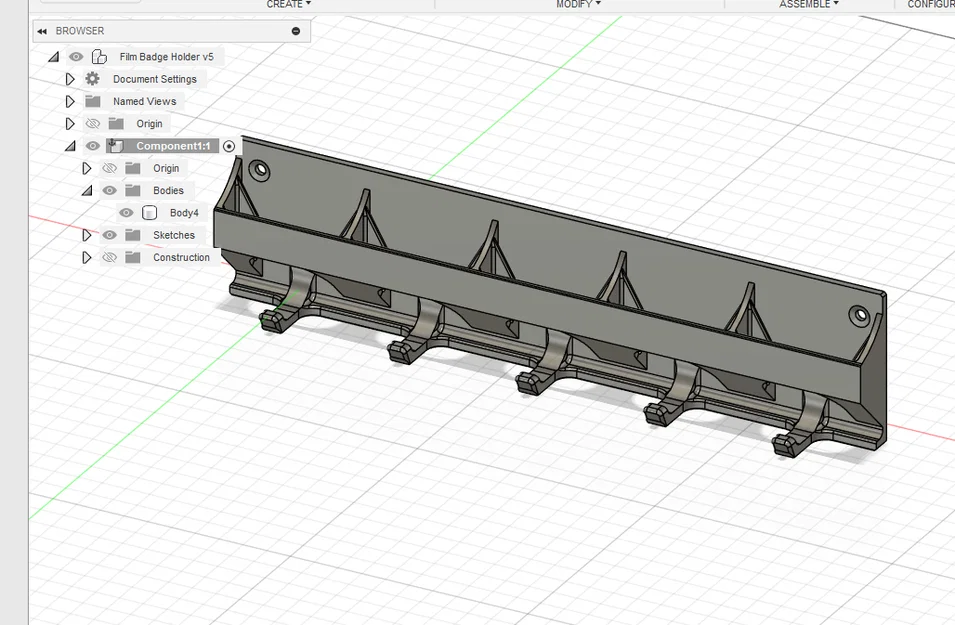Select the Construction label
Viewport: 955px width, 625px height.
point(181,258)
